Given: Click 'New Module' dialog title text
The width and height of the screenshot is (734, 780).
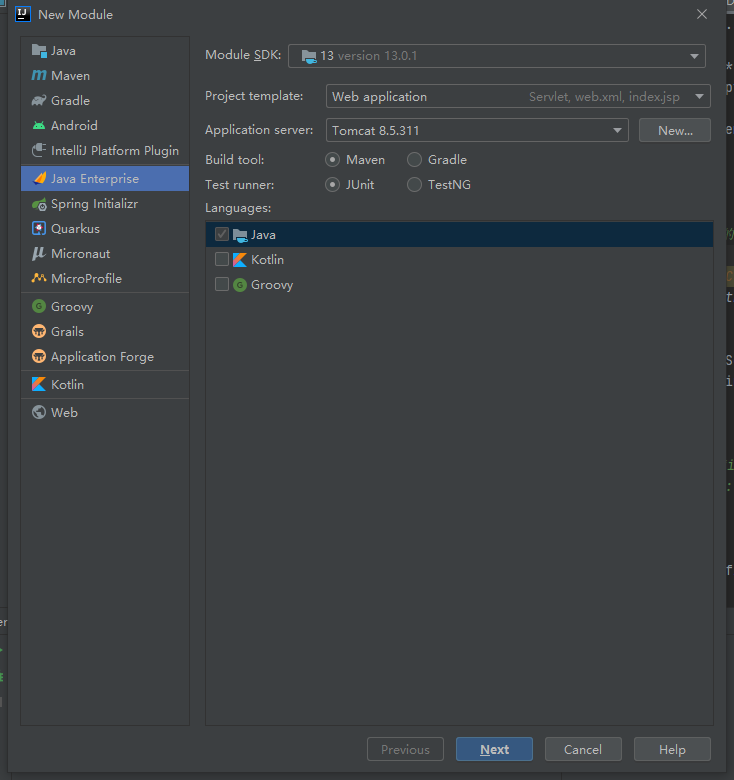Looking at the screenshot, I should 76,14.
